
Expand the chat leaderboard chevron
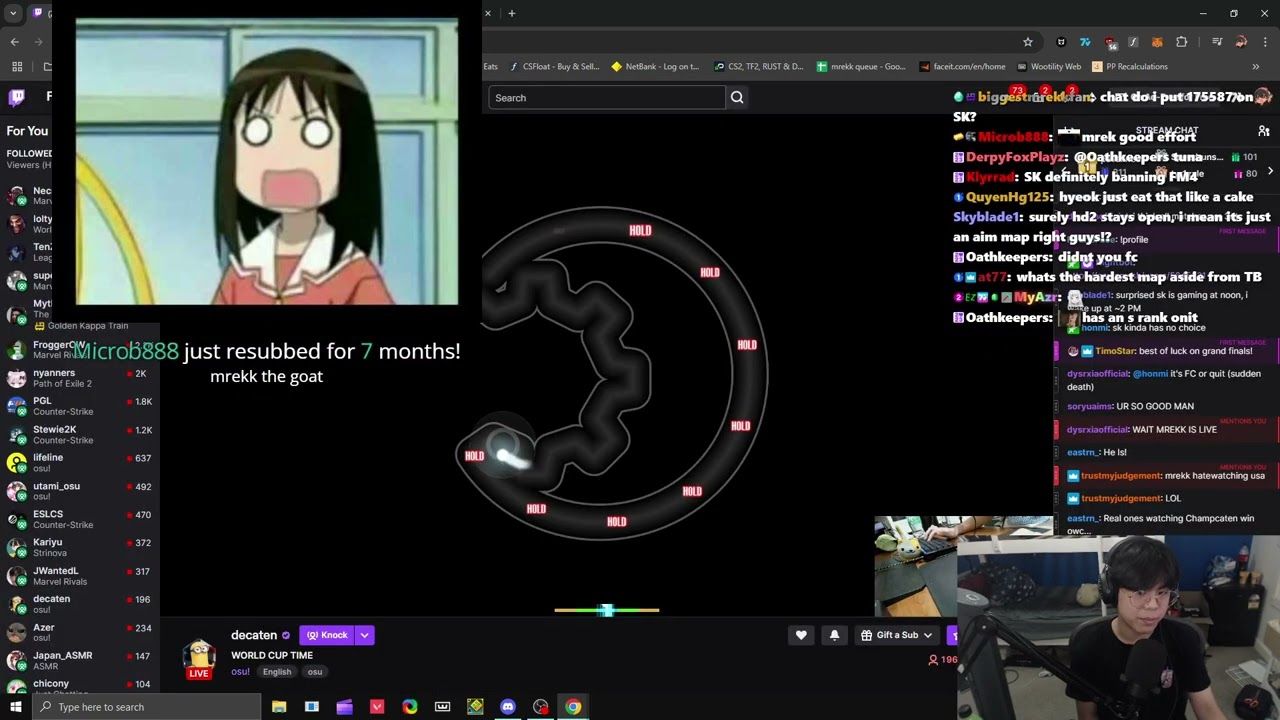click(1270, 171)
